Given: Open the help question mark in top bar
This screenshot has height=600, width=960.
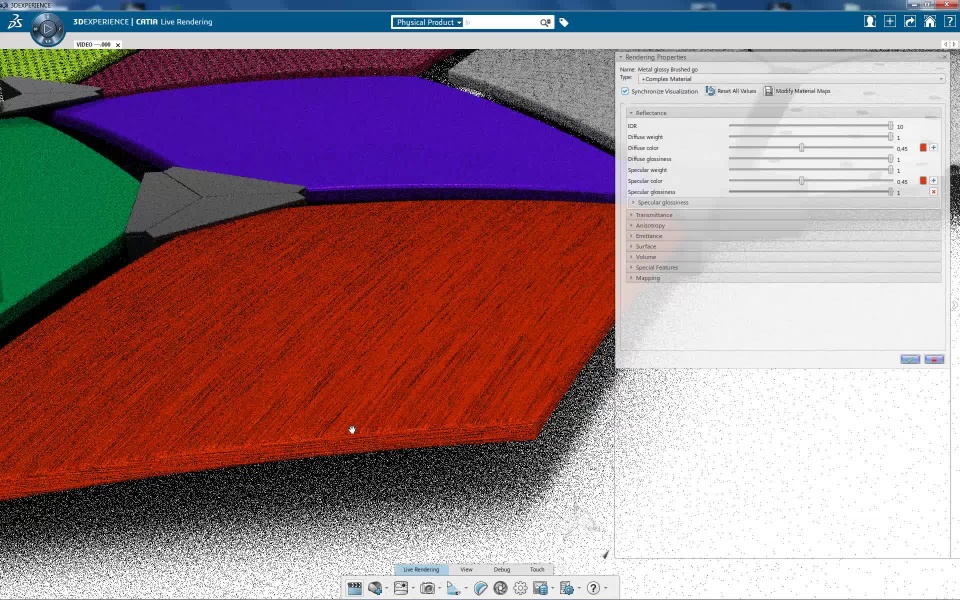Looking at the screenshot, I should [949, 21].
